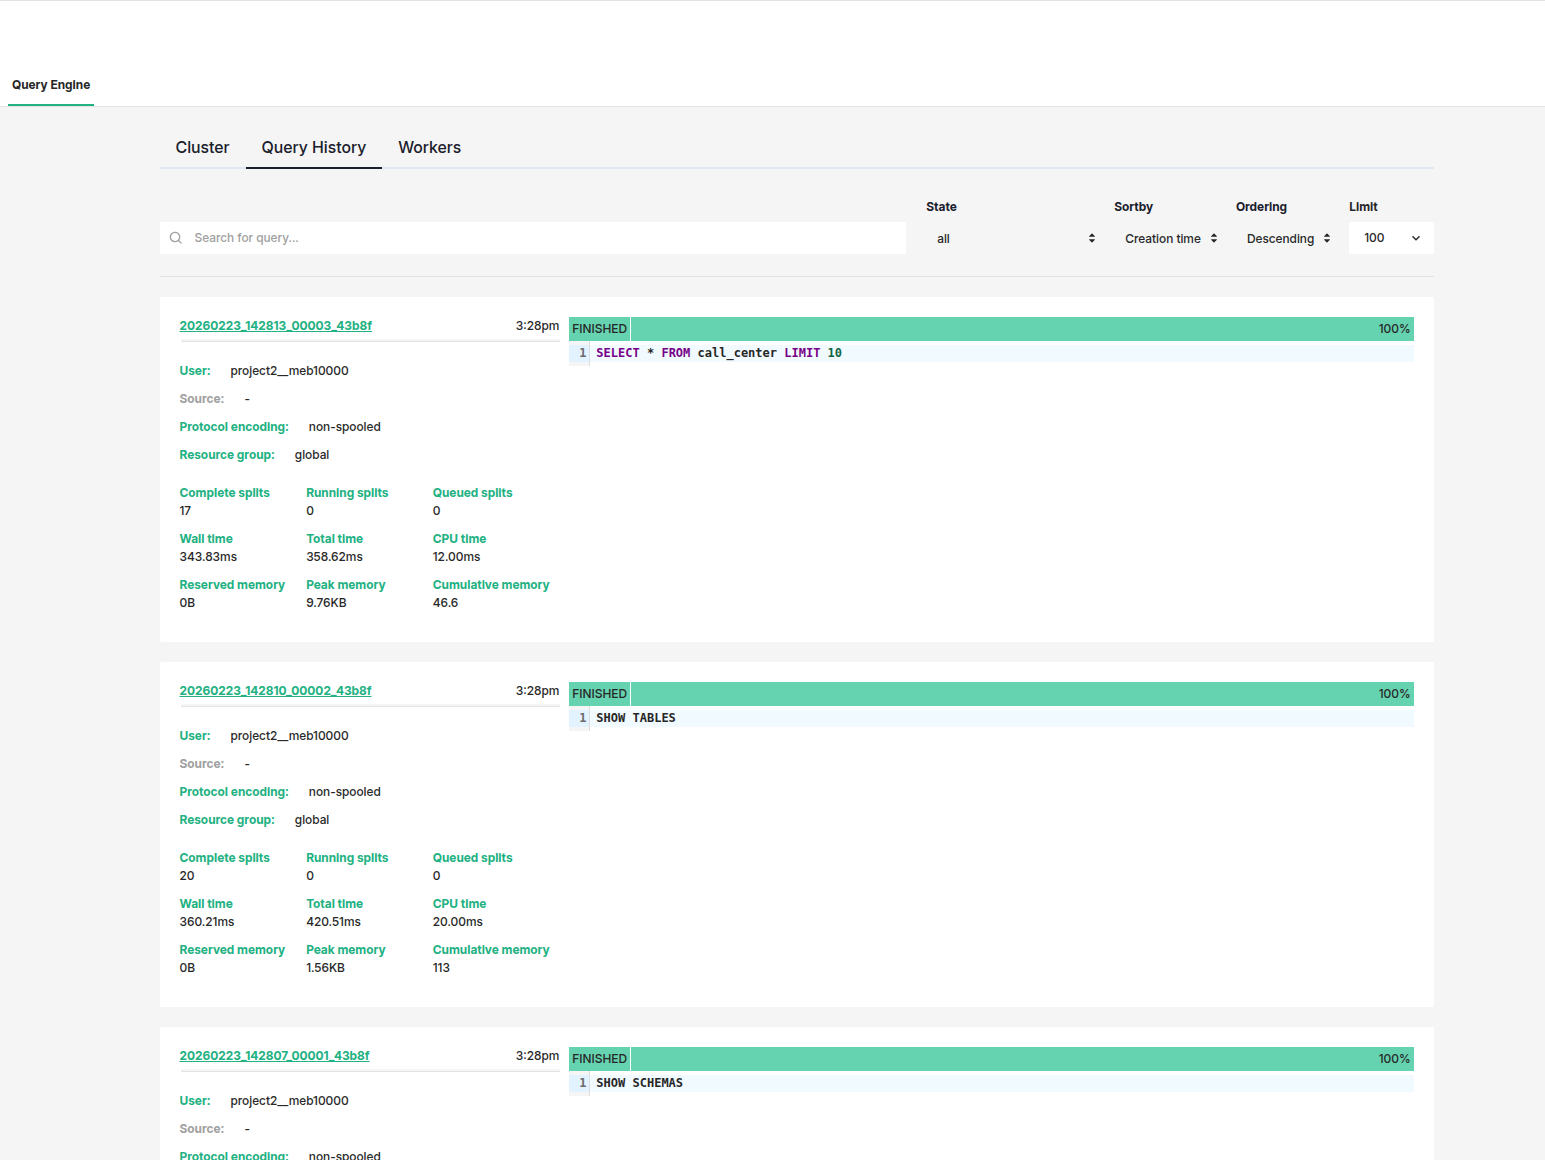Screen dimensions: 1545x1160
Task: Click the State dropdown stepper arrows
Action: pyautogui.click(x=1091, y=238)
